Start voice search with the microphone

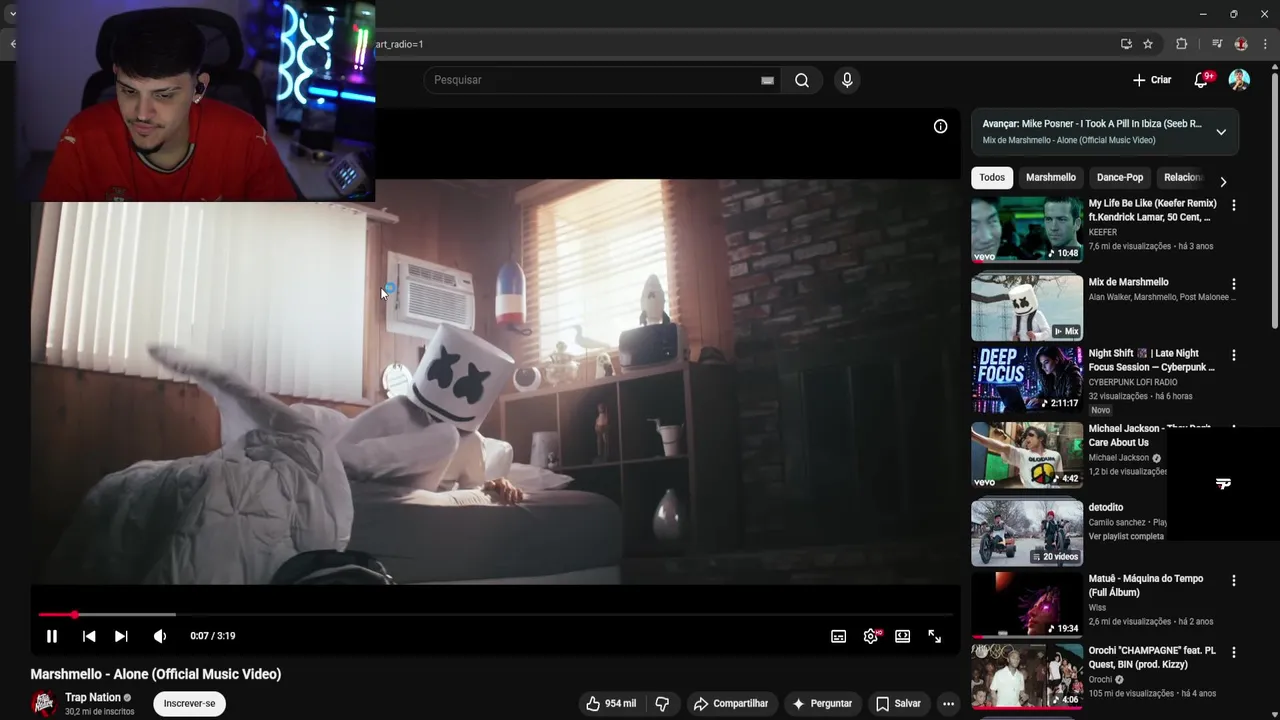(847, 80)
